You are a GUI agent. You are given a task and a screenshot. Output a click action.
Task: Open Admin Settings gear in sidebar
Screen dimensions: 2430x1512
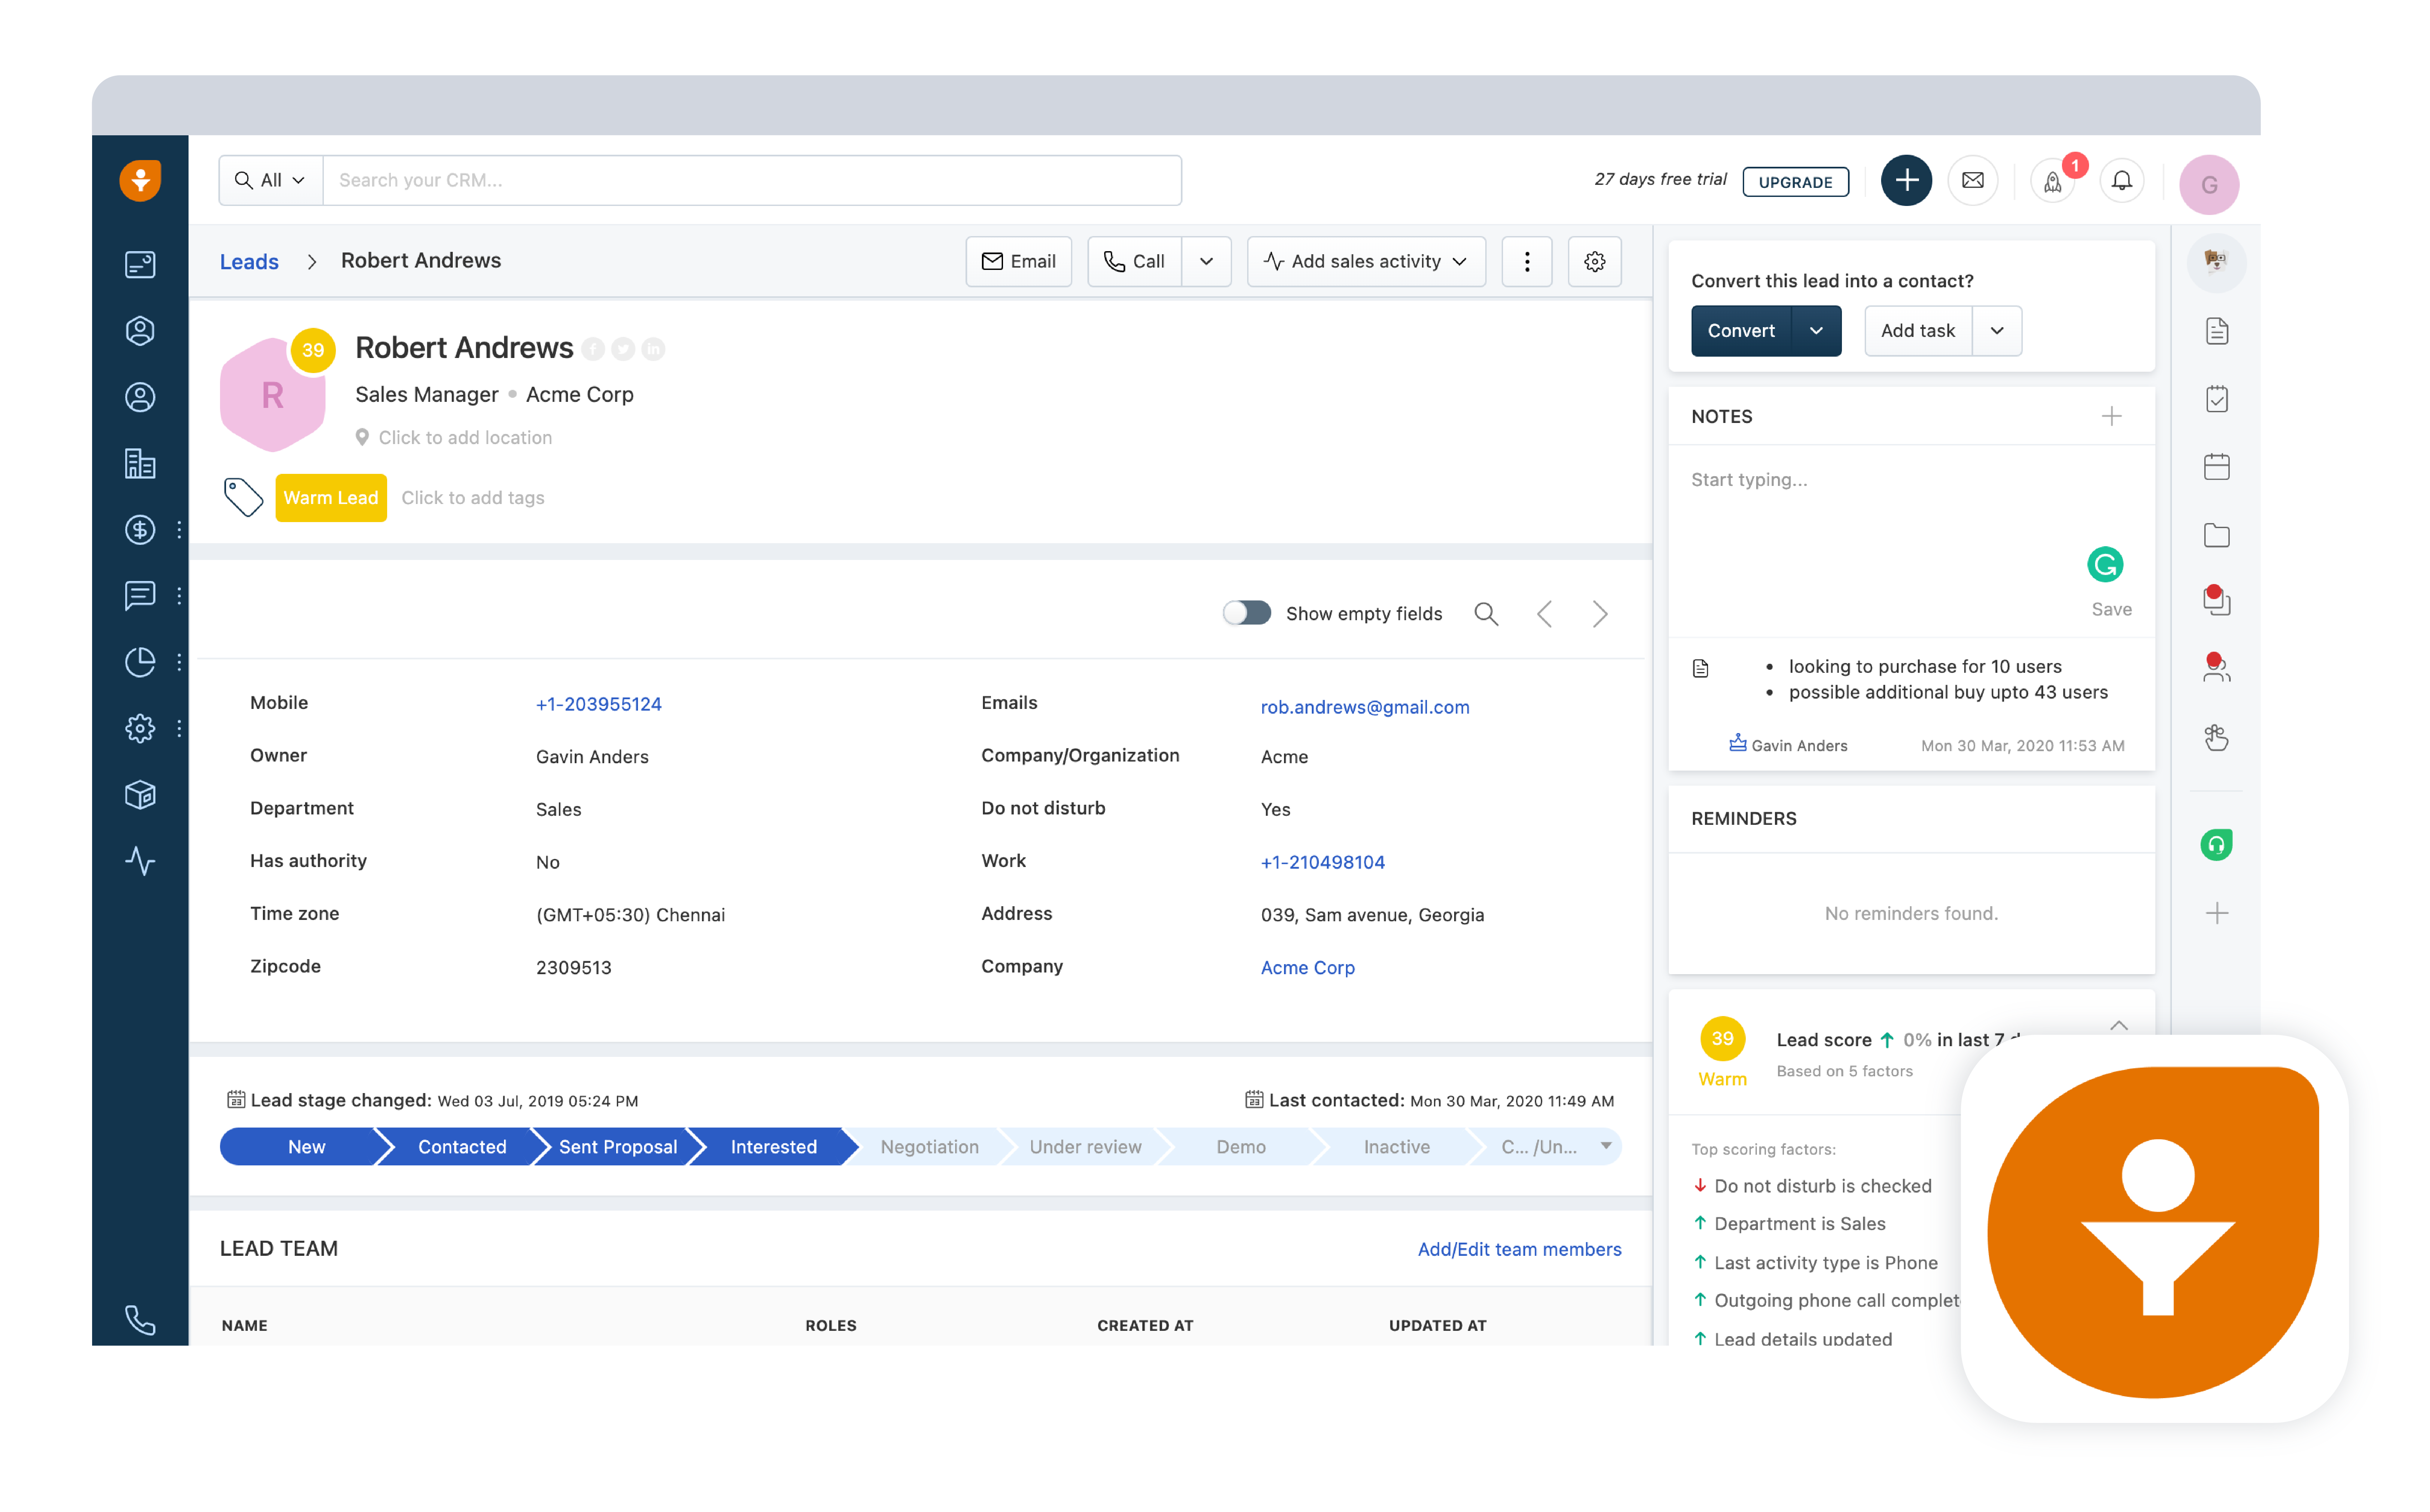pyautogui.click(x=140, y=729)
